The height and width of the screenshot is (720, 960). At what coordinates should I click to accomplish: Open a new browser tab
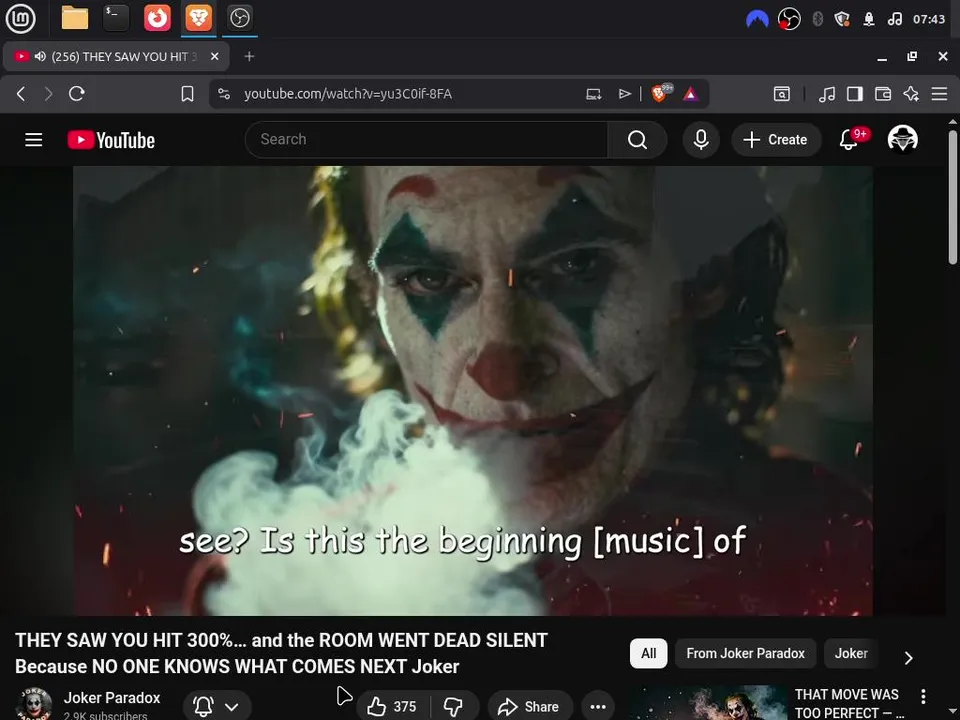click(249, 56)
